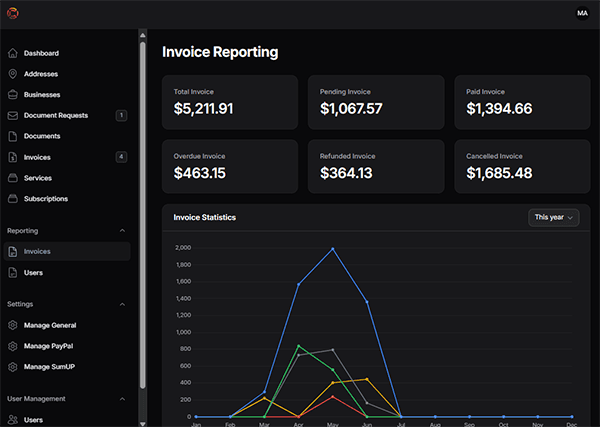The height and width of the screenshot is (427, 600).
Task: Click the blue line peak at May
Action: click(x=332, y=249)
